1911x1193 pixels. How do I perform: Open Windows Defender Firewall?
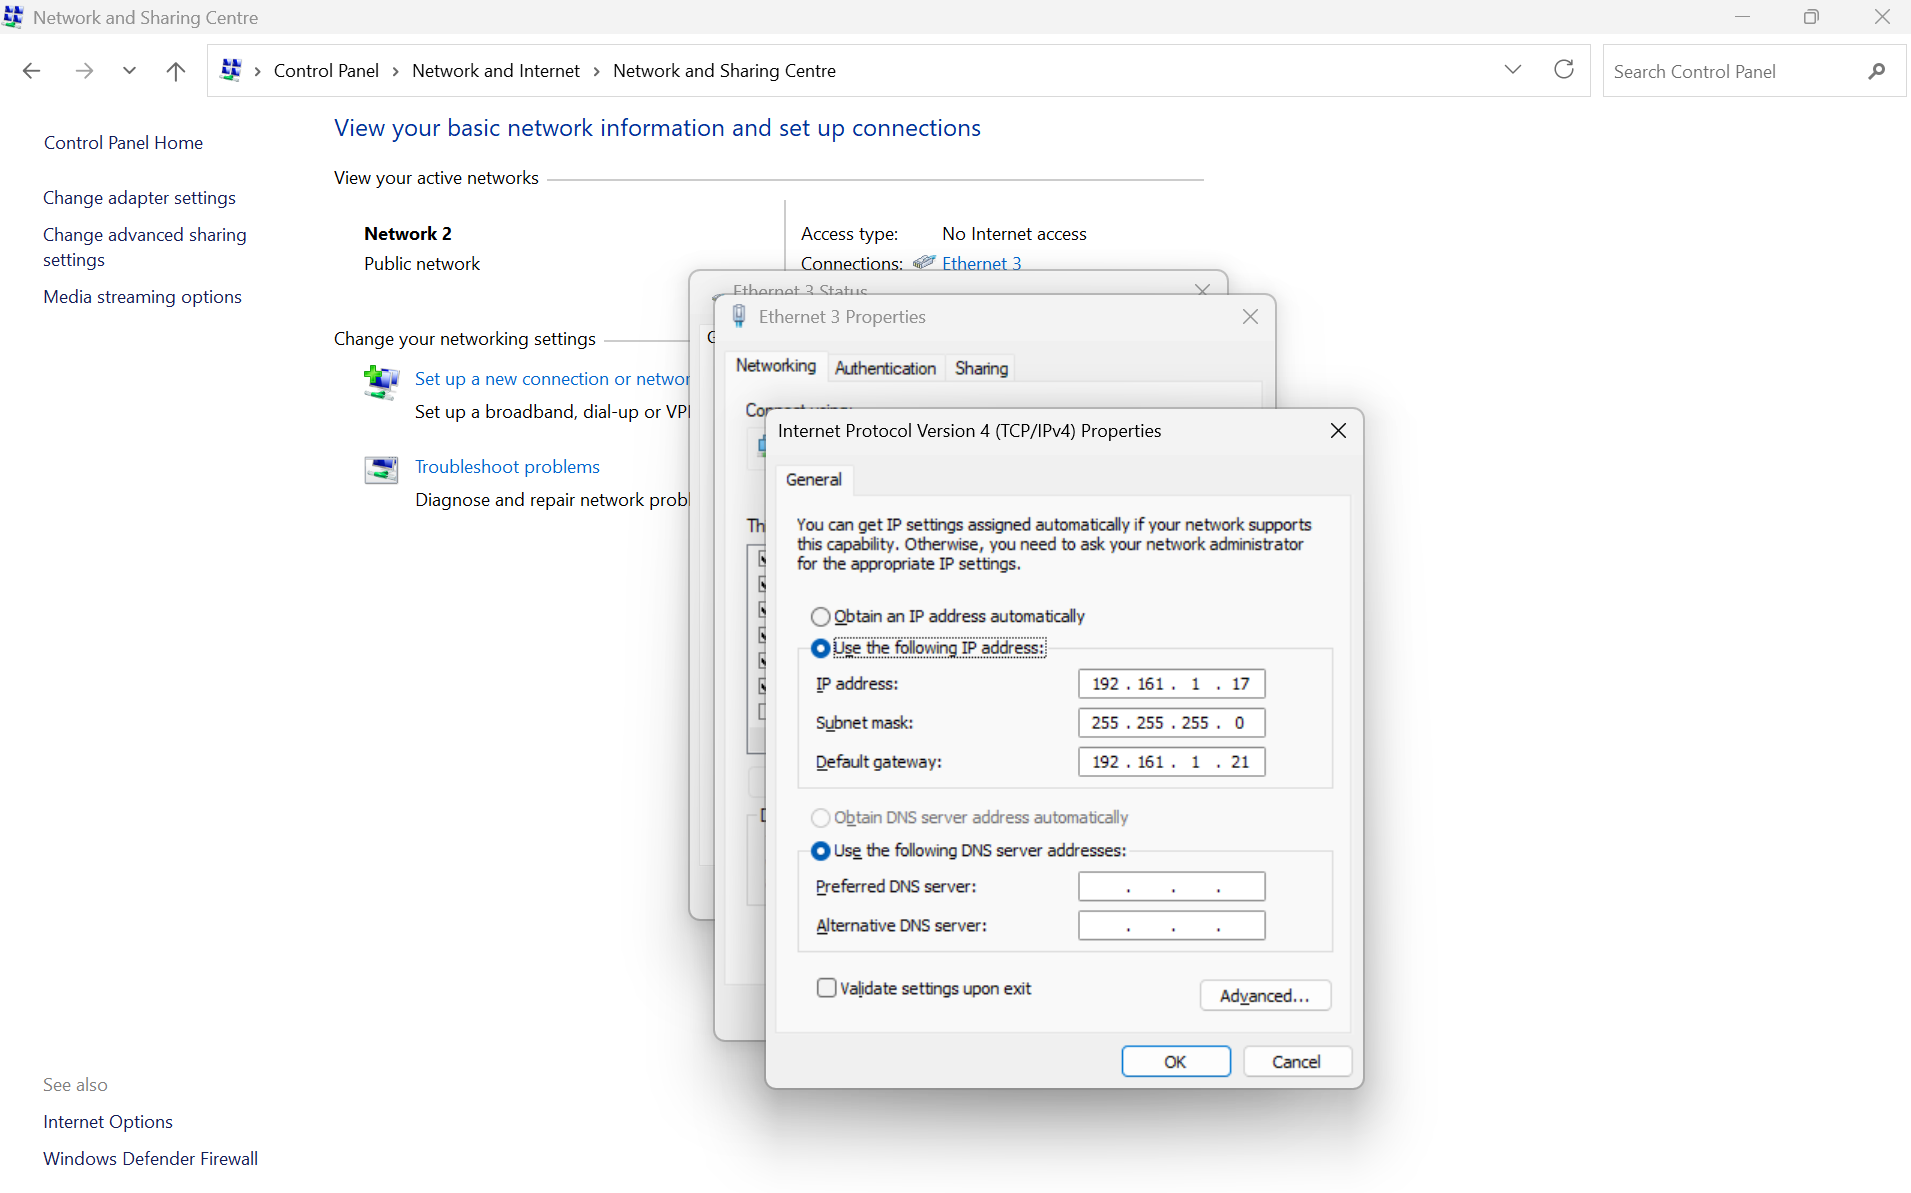[x=150, y=1158]
